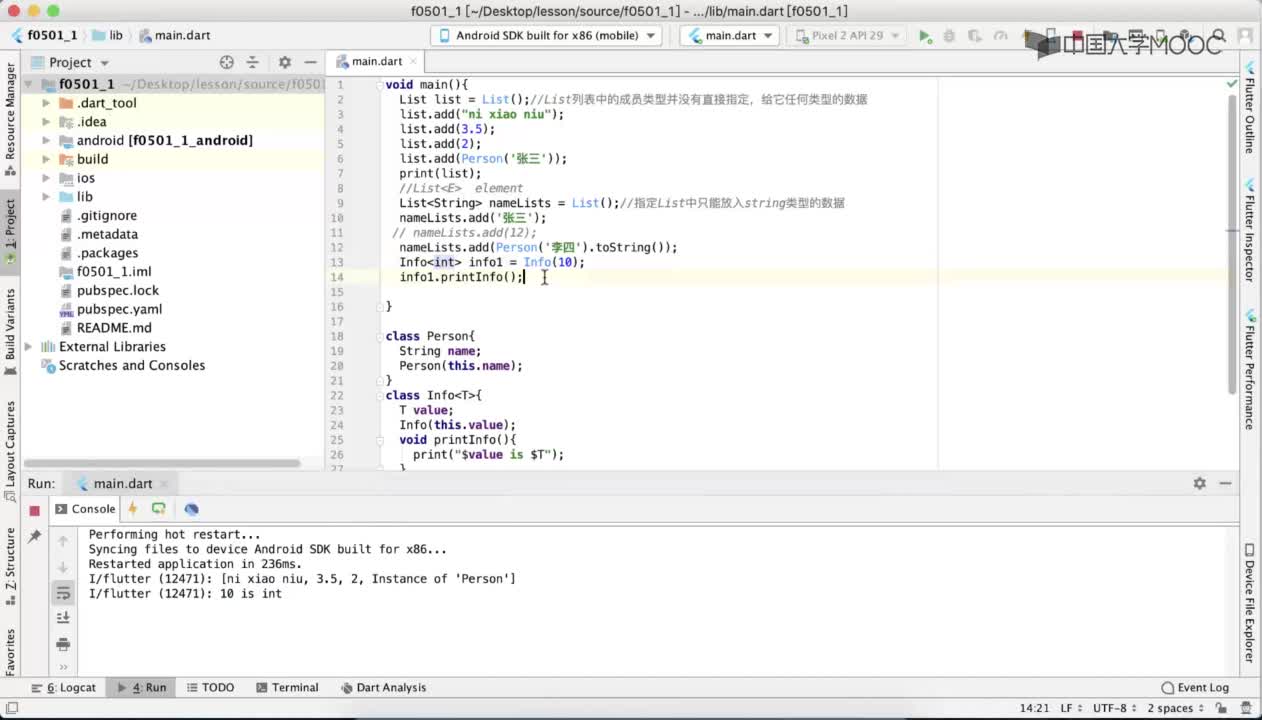Open Run panel settings gear
Image resolution: width=1262 pixels, height=720 pixels.
1199,483
